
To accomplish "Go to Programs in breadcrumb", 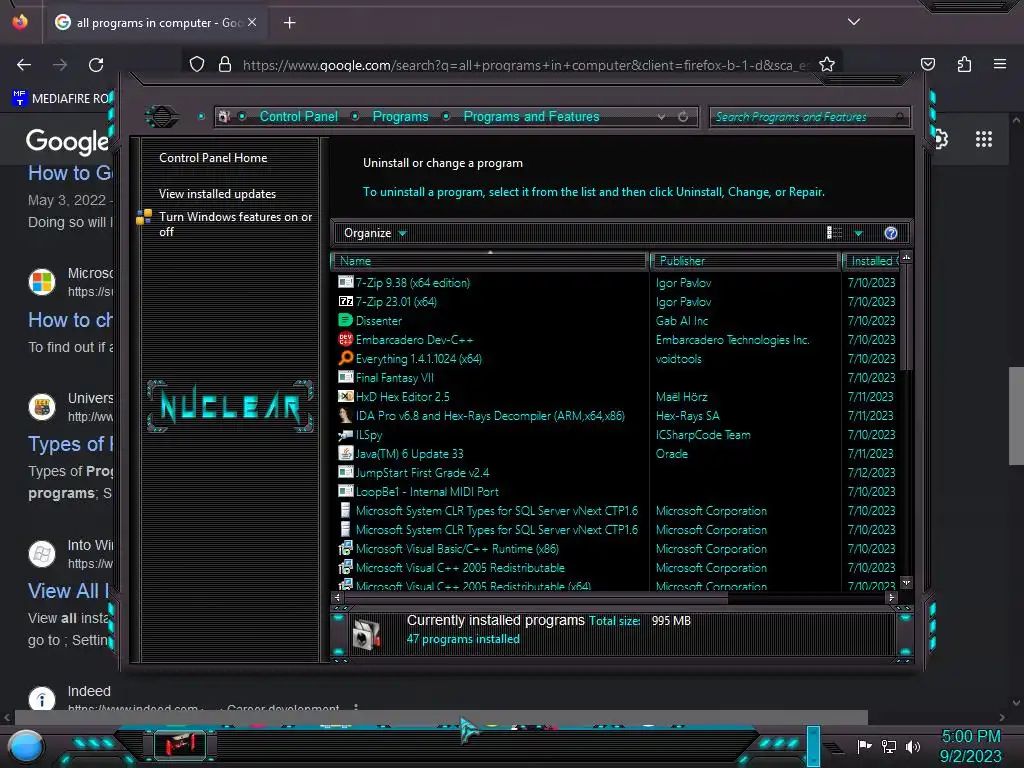I will pos(400,116).
